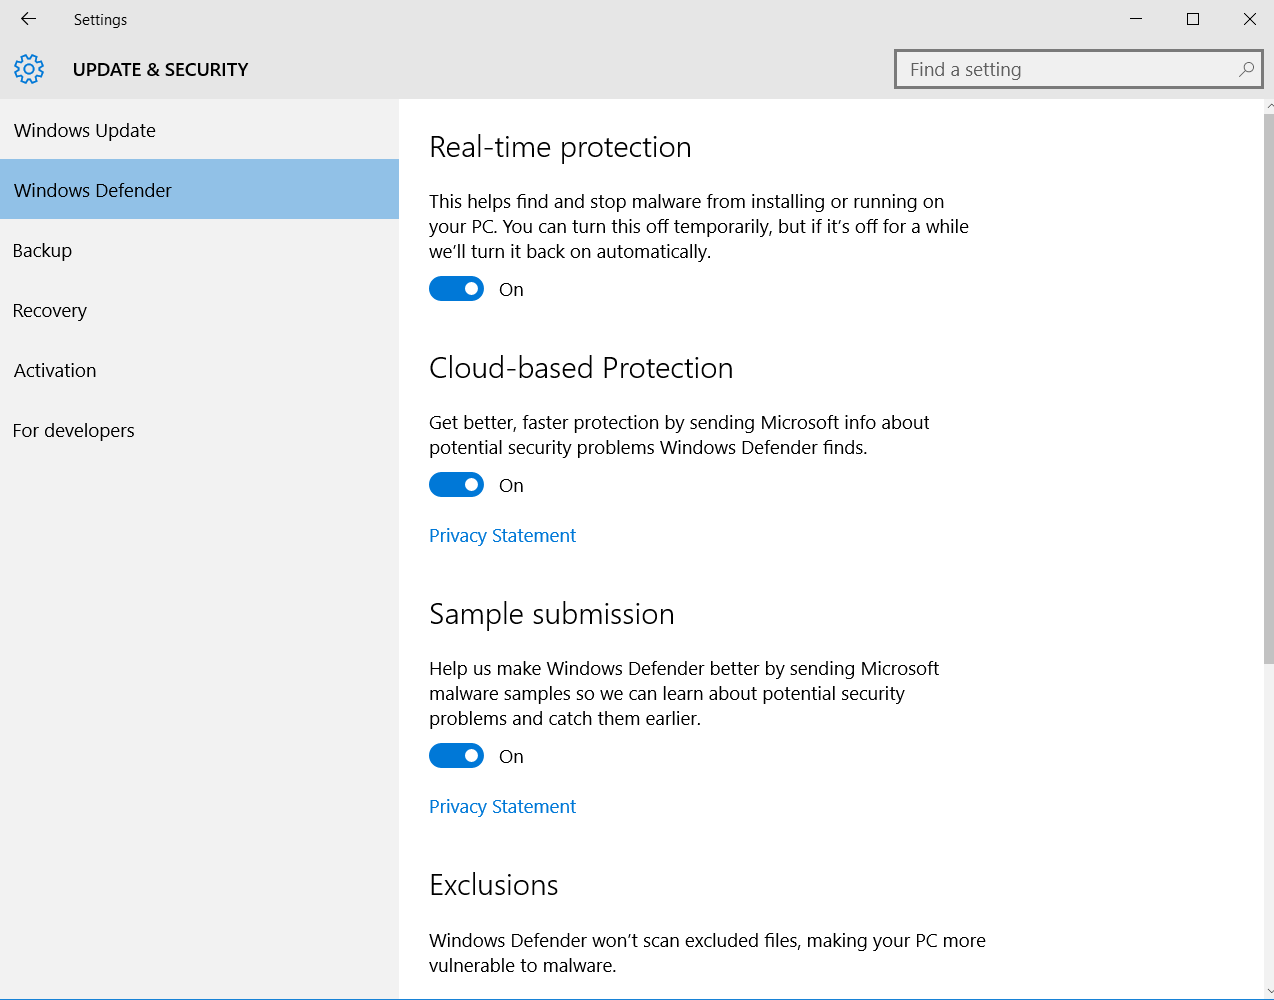Turn off Real-time protection
Screen dimensions: 1274x1000
(456, 288)
